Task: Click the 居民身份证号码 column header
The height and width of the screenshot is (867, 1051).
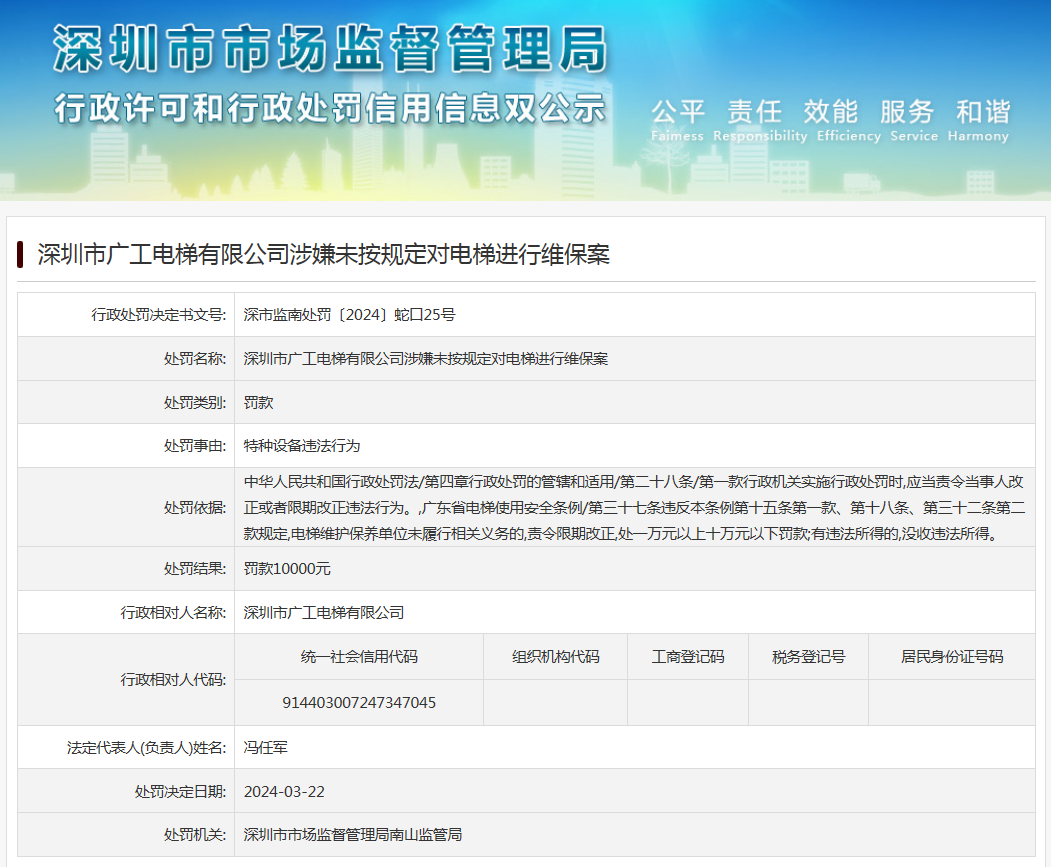Action: pyautogui.click(x=952, y=656)
